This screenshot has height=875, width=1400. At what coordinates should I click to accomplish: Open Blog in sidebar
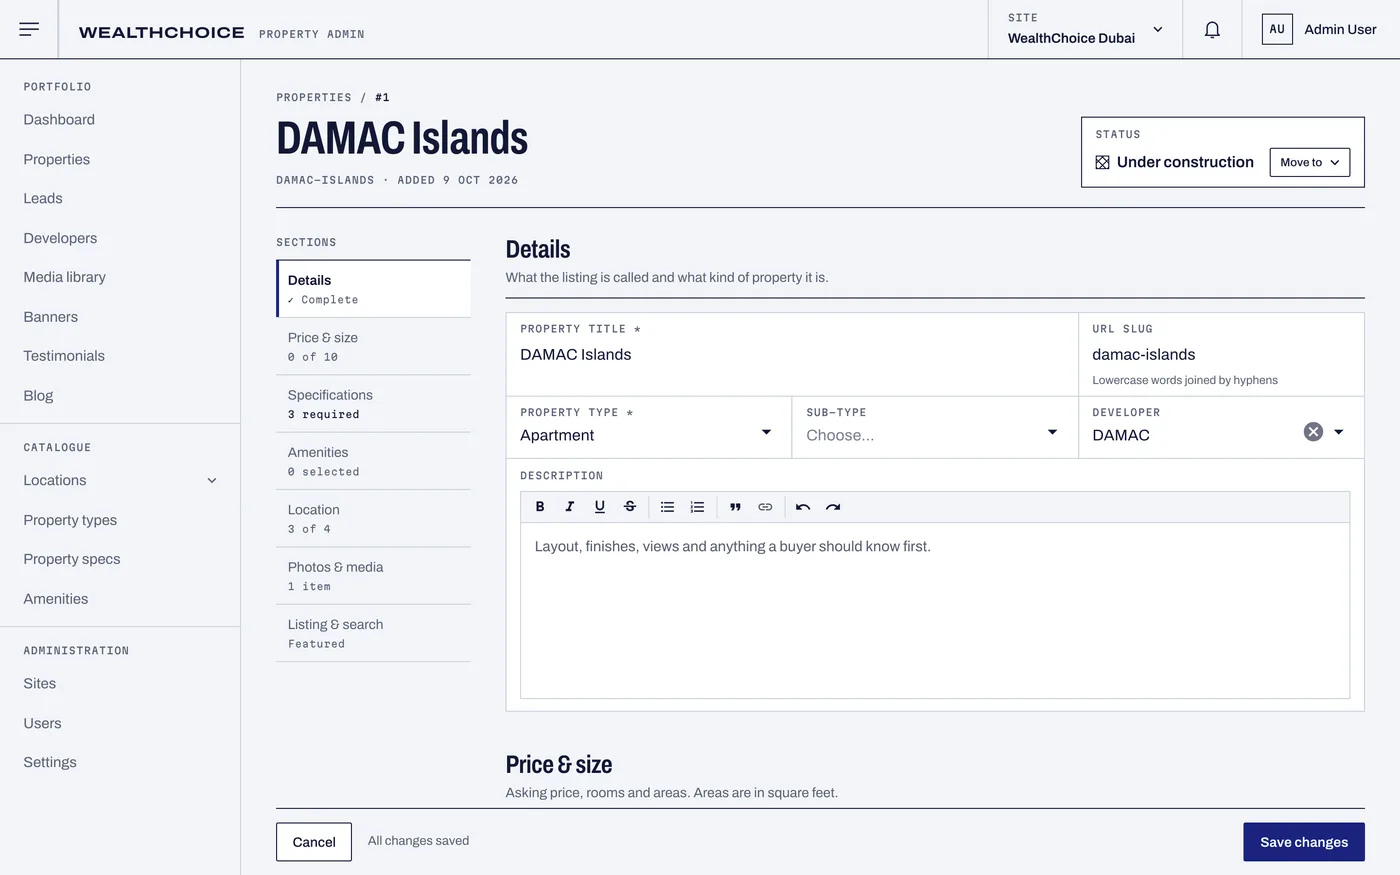pyautogui.click(x=38, y=395)
